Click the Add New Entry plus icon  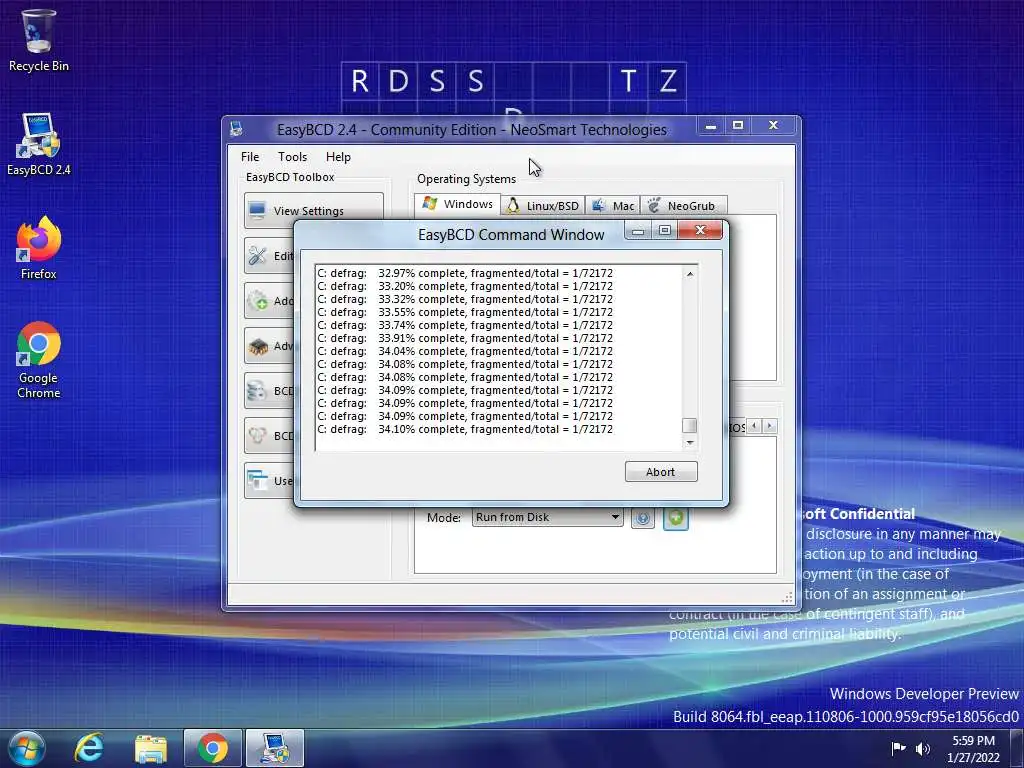coord(258,300)
